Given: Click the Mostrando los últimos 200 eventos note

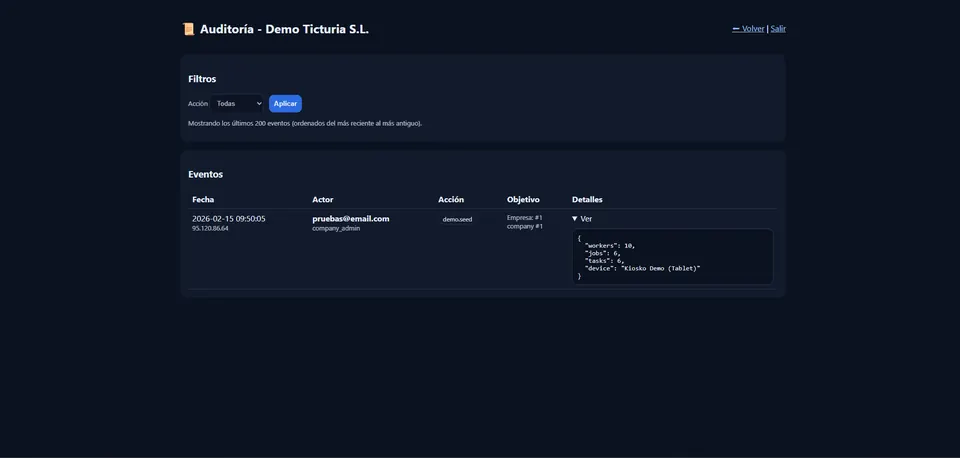Looking at the screenshot, I should [x=305, y=123].
